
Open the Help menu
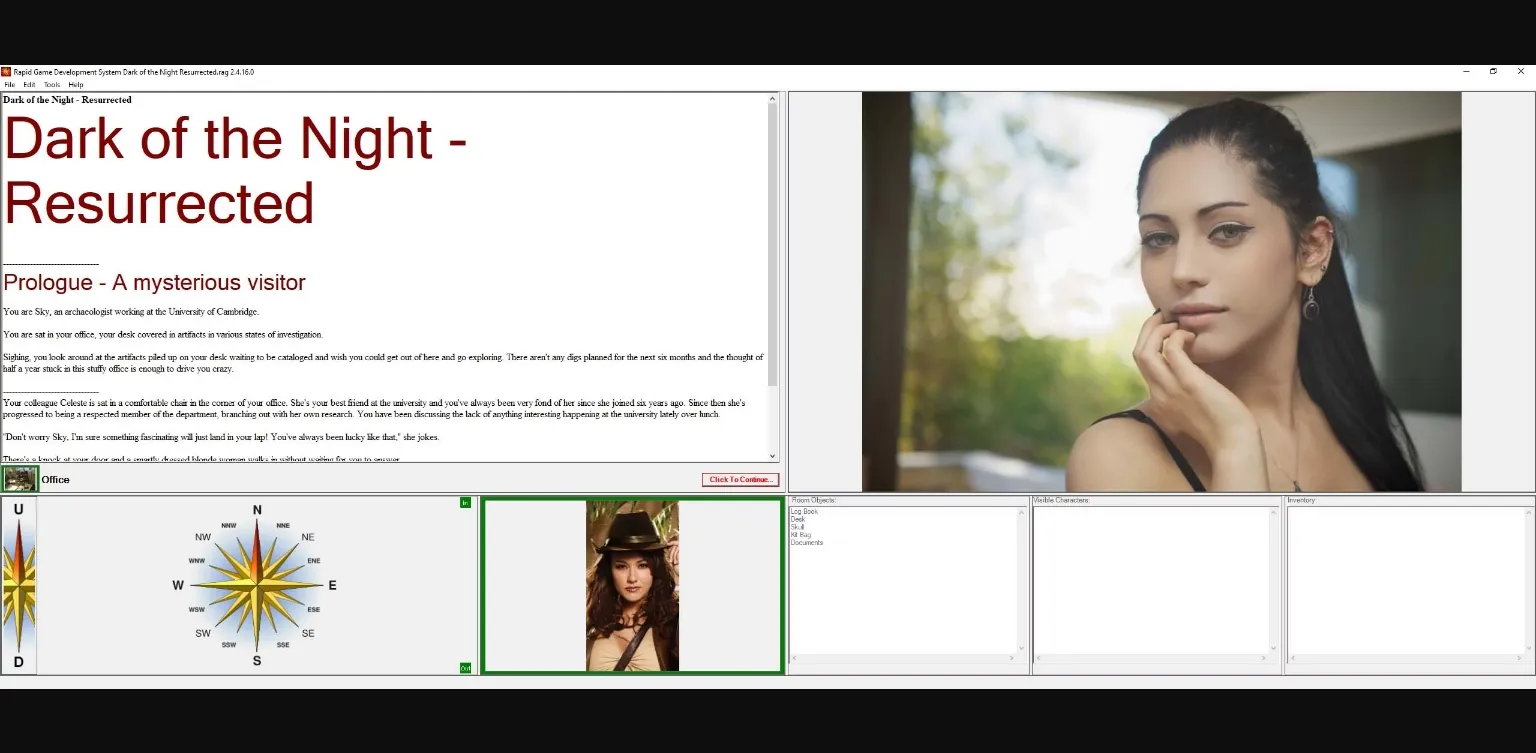tap(76, 85)
